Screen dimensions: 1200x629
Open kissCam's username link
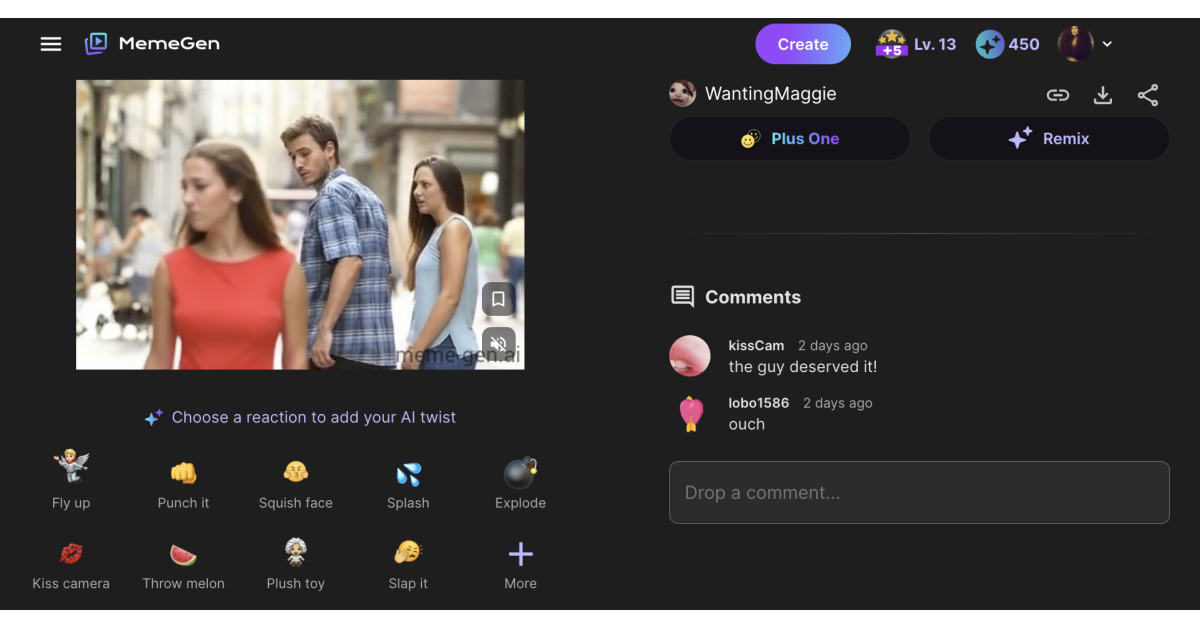click(757, 345)
